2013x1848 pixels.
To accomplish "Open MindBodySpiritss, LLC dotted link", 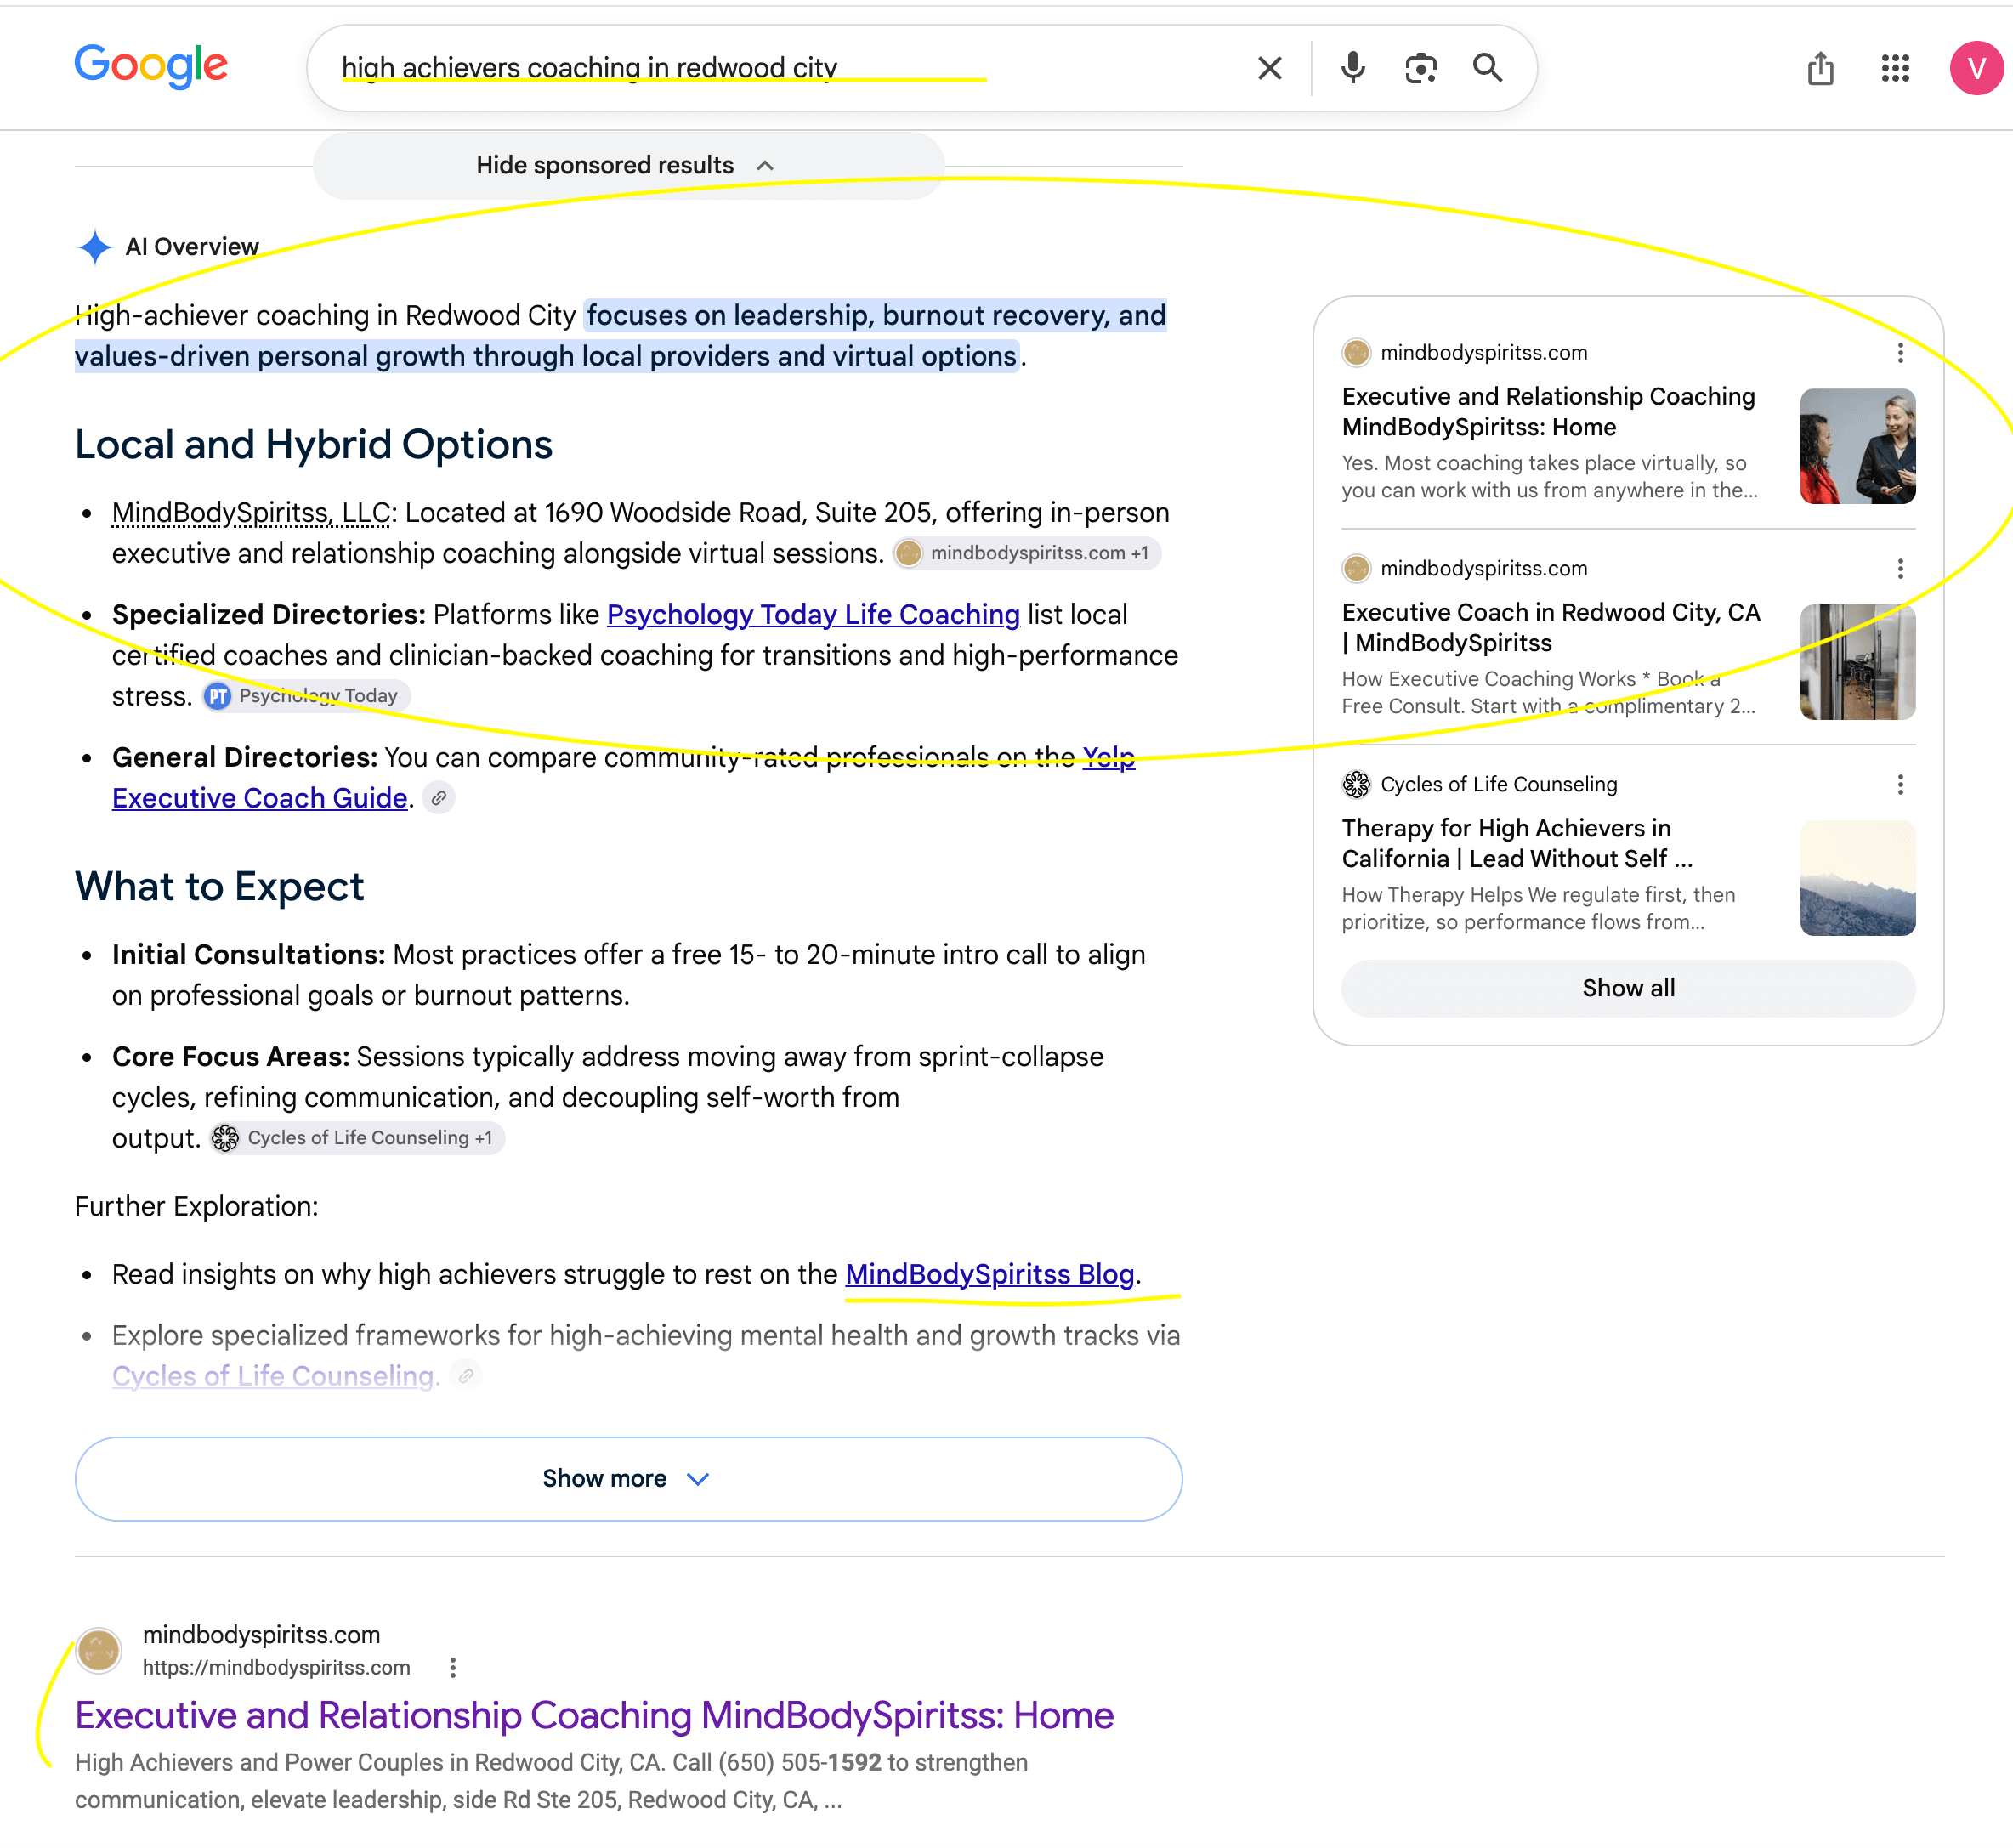I will pos(251,512).
